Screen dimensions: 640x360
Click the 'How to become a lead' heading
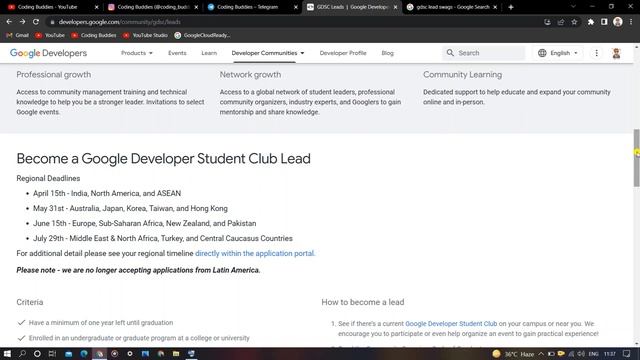coord(362,302)
